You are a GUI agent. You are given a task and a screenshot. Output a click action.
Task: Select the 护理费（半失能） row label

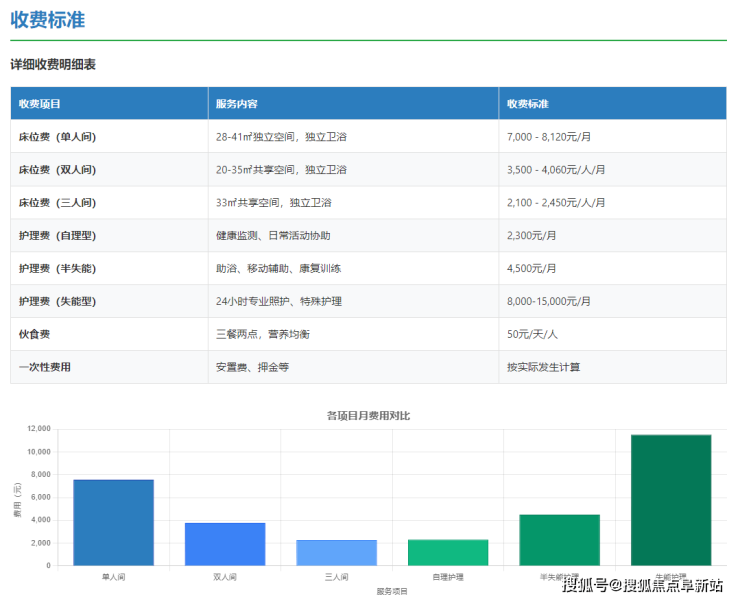(57, 268)
